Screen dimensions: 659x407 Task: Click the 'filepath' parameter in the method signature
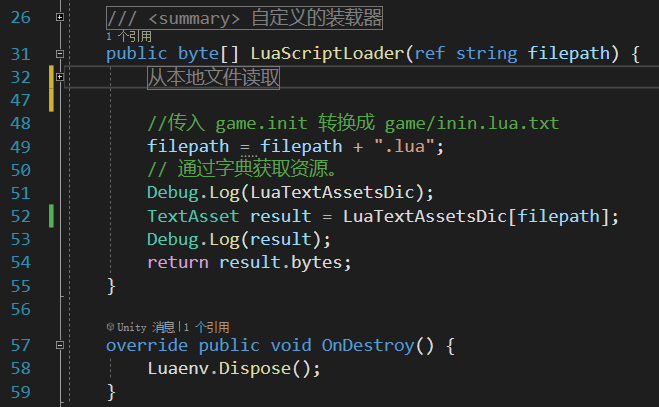(x=569, y=53)
